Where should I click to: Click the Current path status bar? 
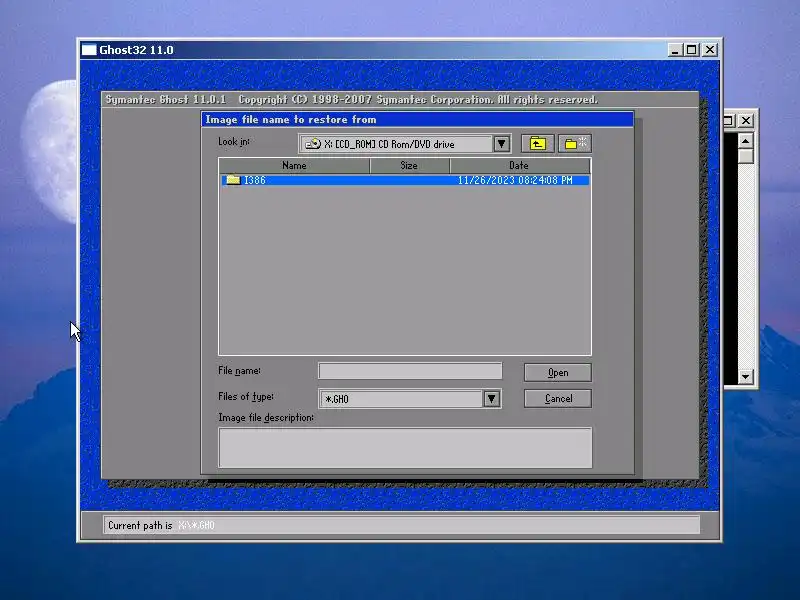pyautogui.click(x=401, y=525)
